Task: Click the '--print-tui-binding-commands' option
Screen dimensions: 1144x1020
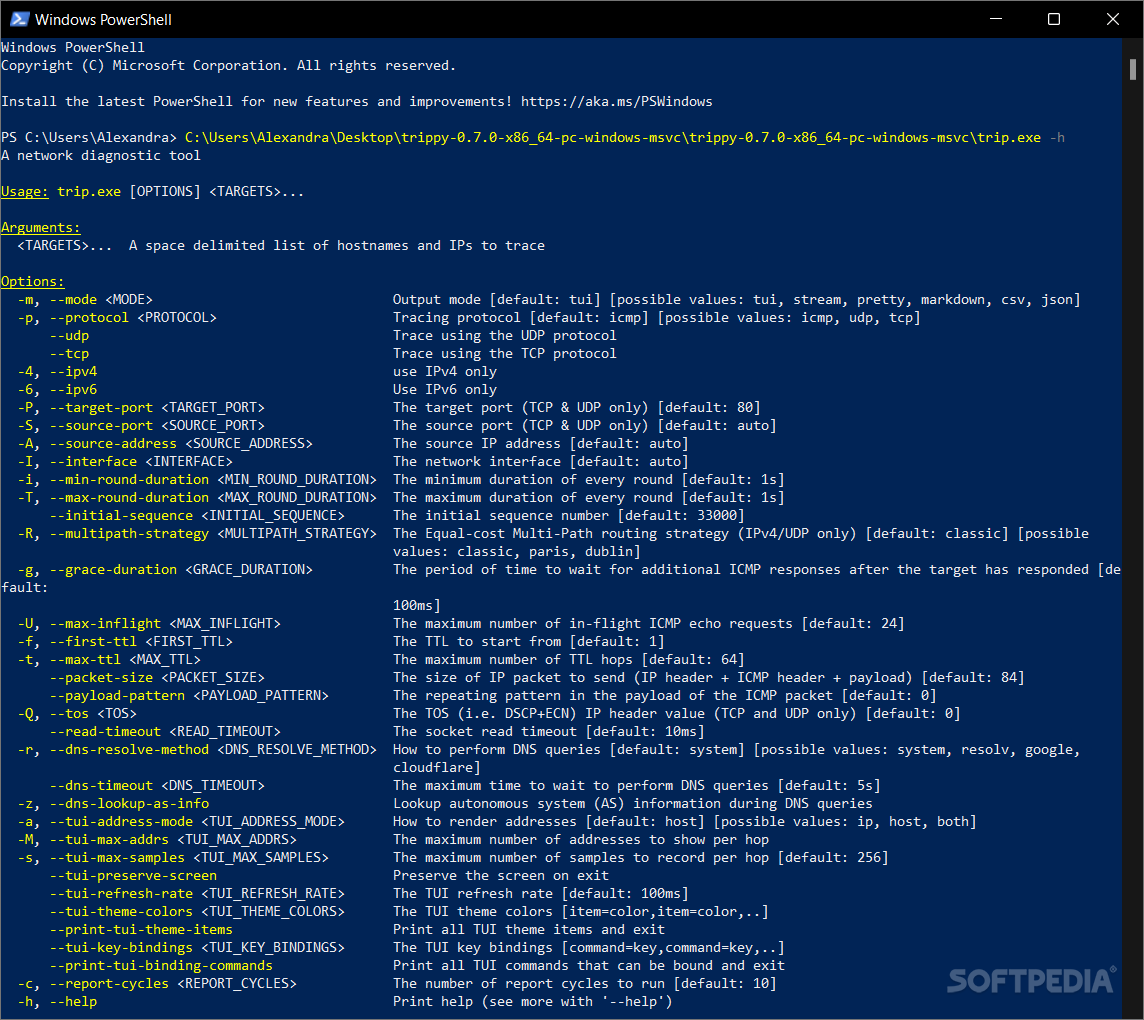Action: [161, 965]
